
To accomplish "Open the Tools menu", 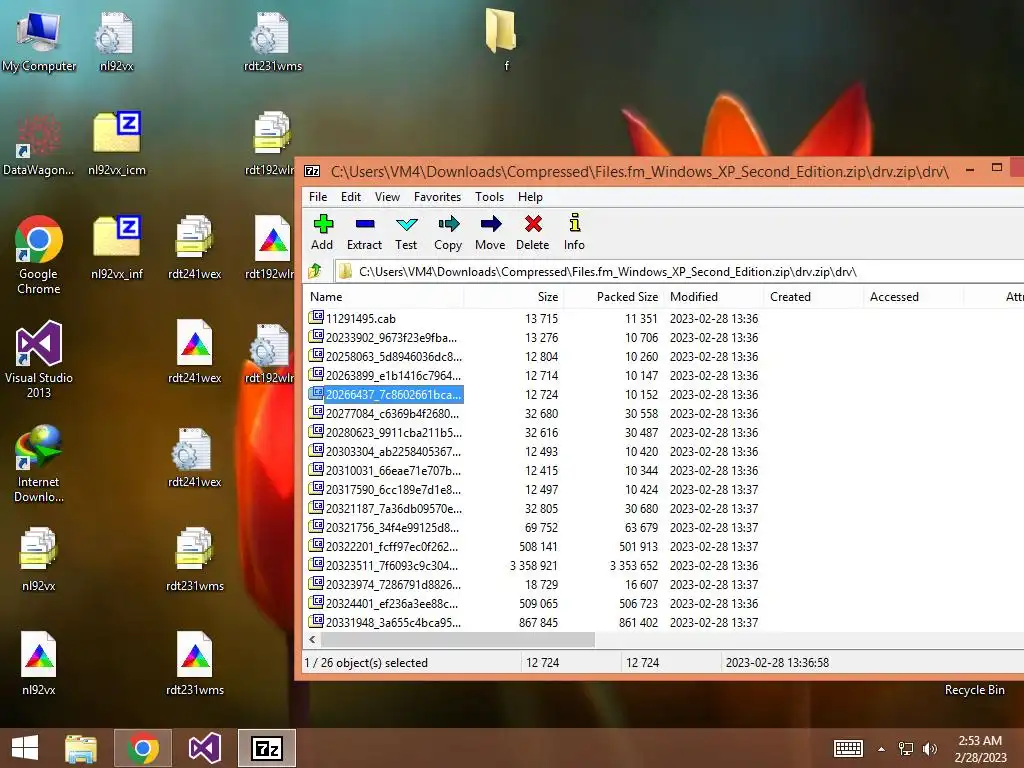I will pos(490,197).
